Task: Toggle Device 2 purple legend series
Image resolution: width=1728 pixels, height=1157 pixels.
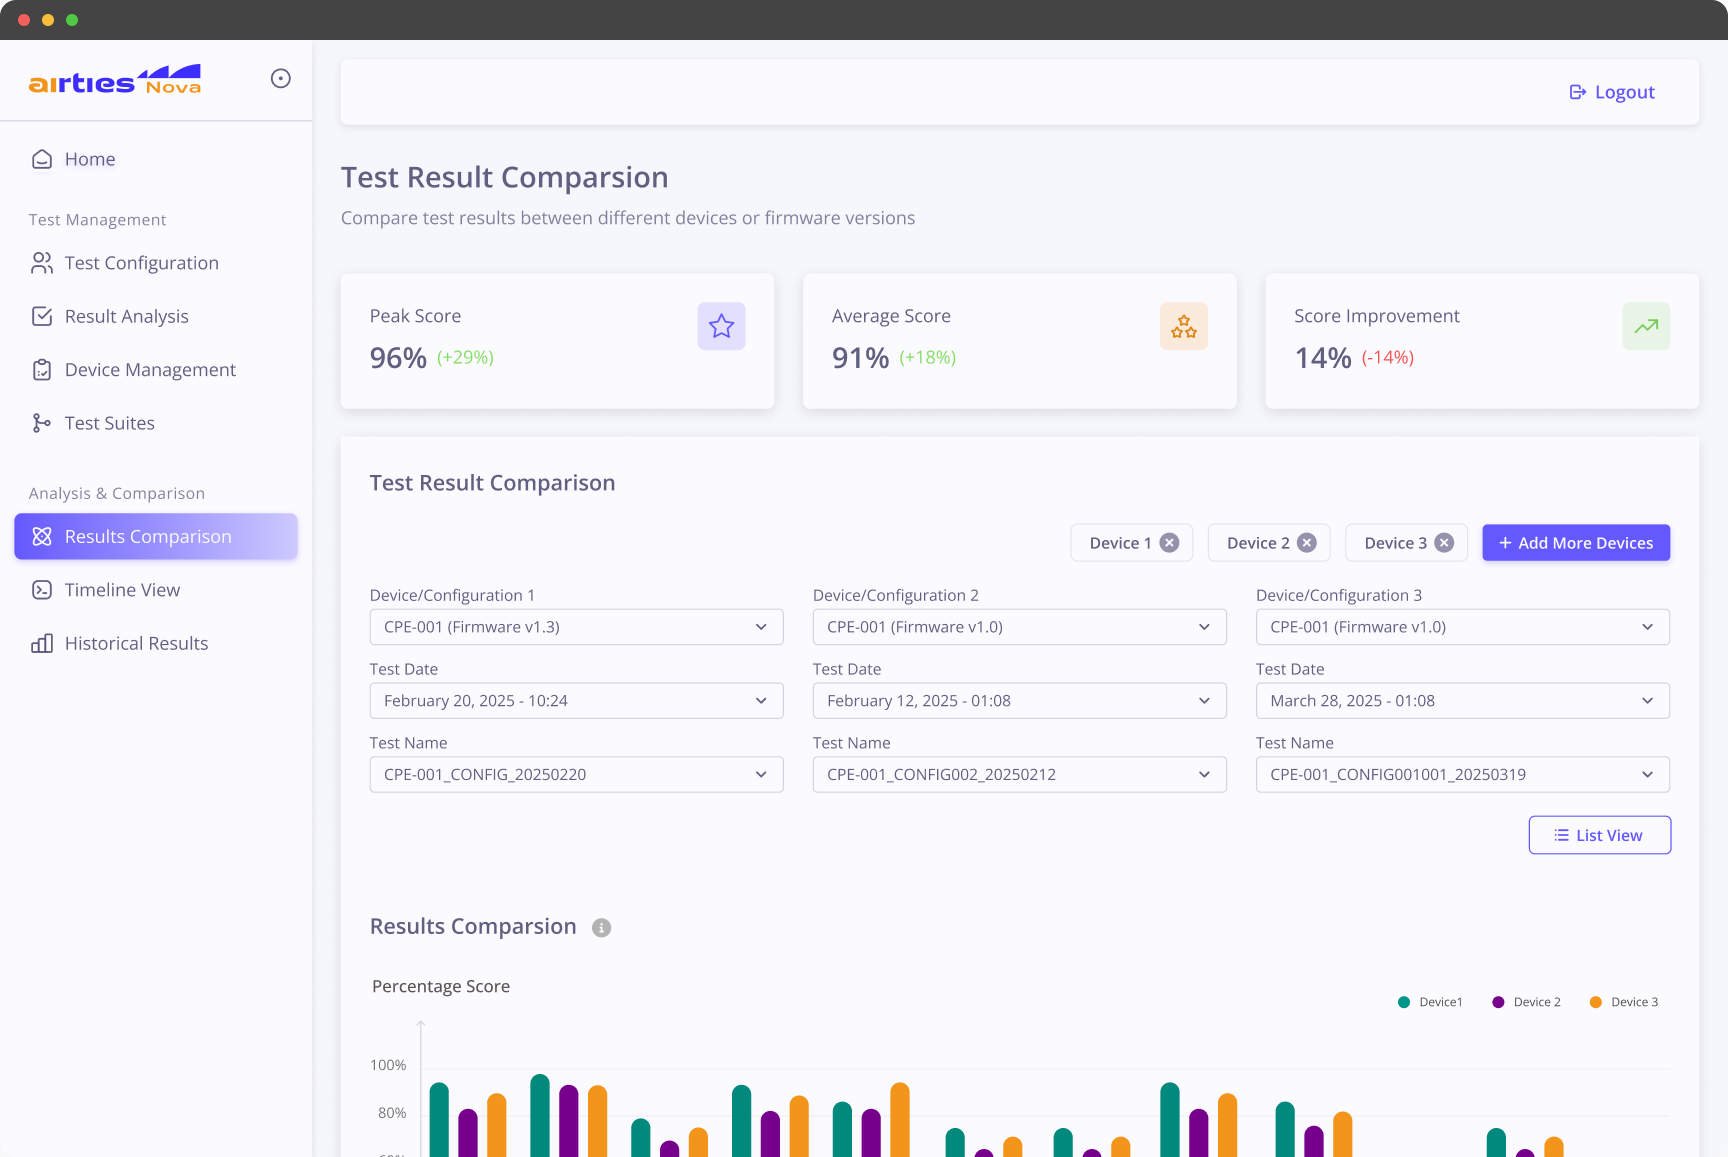Action: 1526,1002
